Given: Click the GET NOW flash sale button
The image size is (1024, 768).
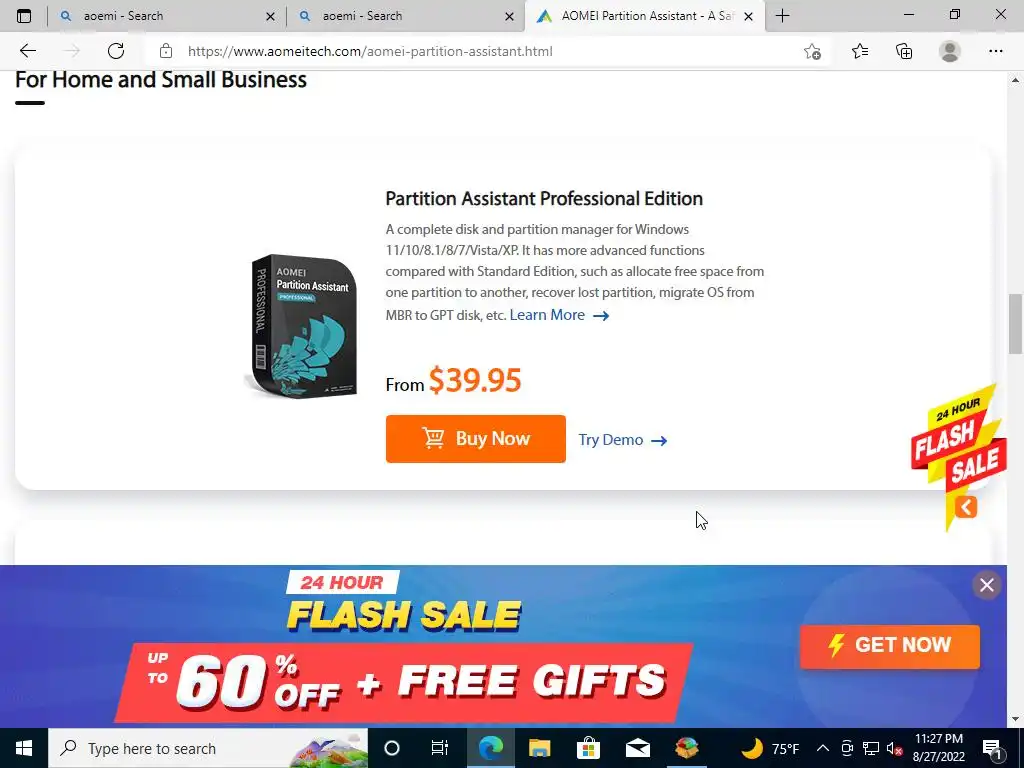Looking at the screenshot, I should click(x=889, y=646).
